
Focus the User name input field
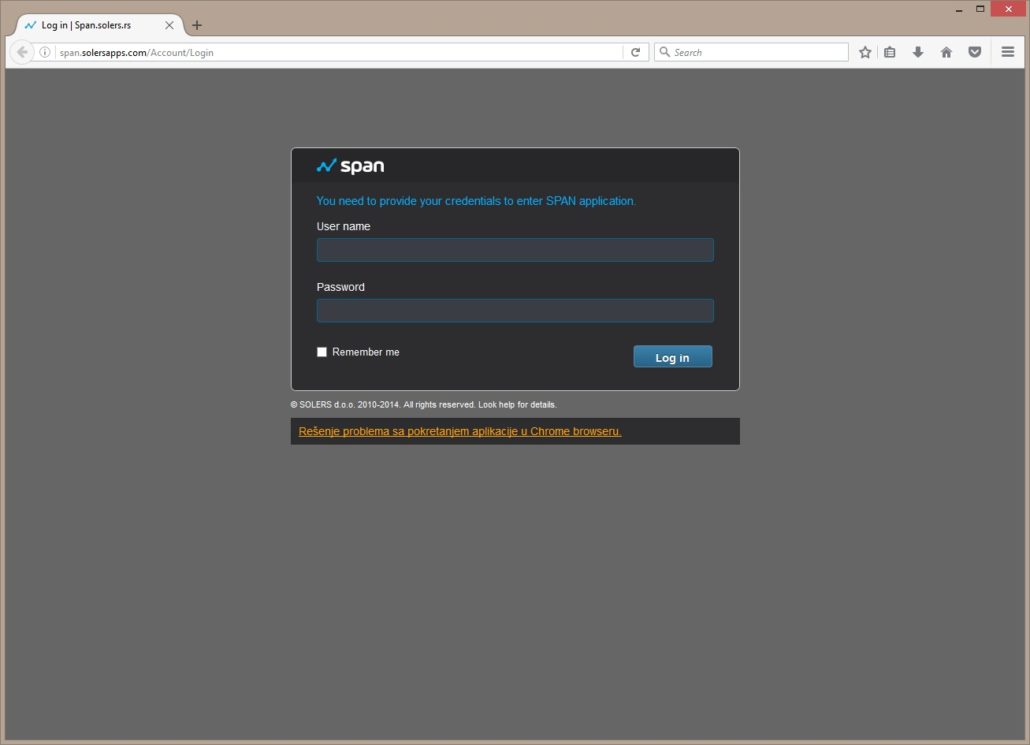click(x=515, y=250)
